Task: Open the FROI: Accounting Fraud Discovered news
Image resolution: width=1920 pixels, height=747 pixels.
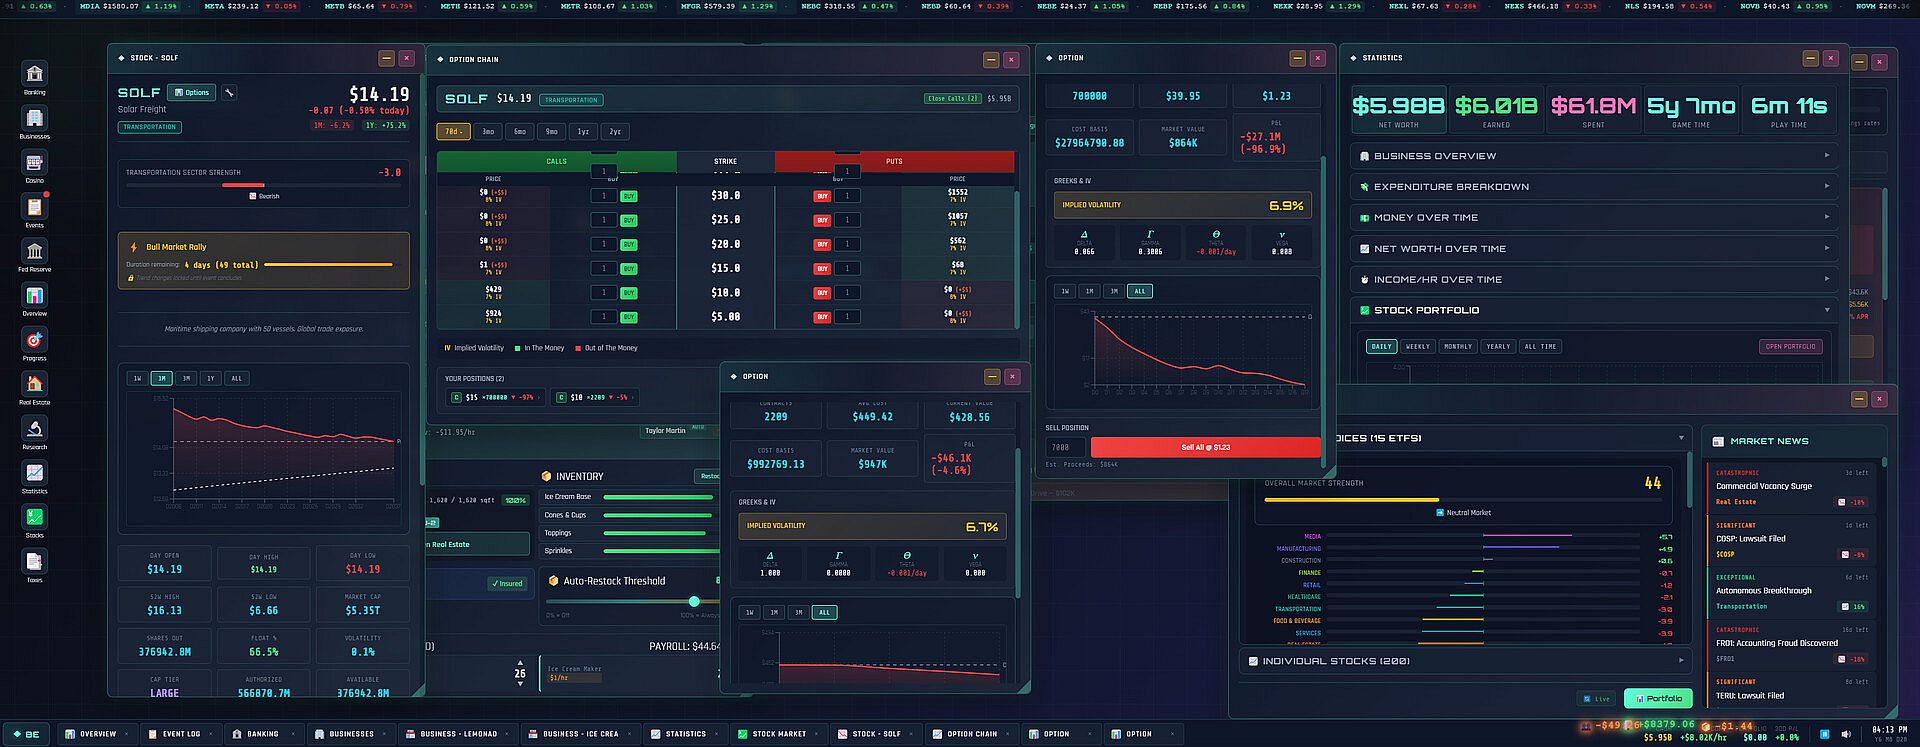Action: click(x=1791, y=644)
